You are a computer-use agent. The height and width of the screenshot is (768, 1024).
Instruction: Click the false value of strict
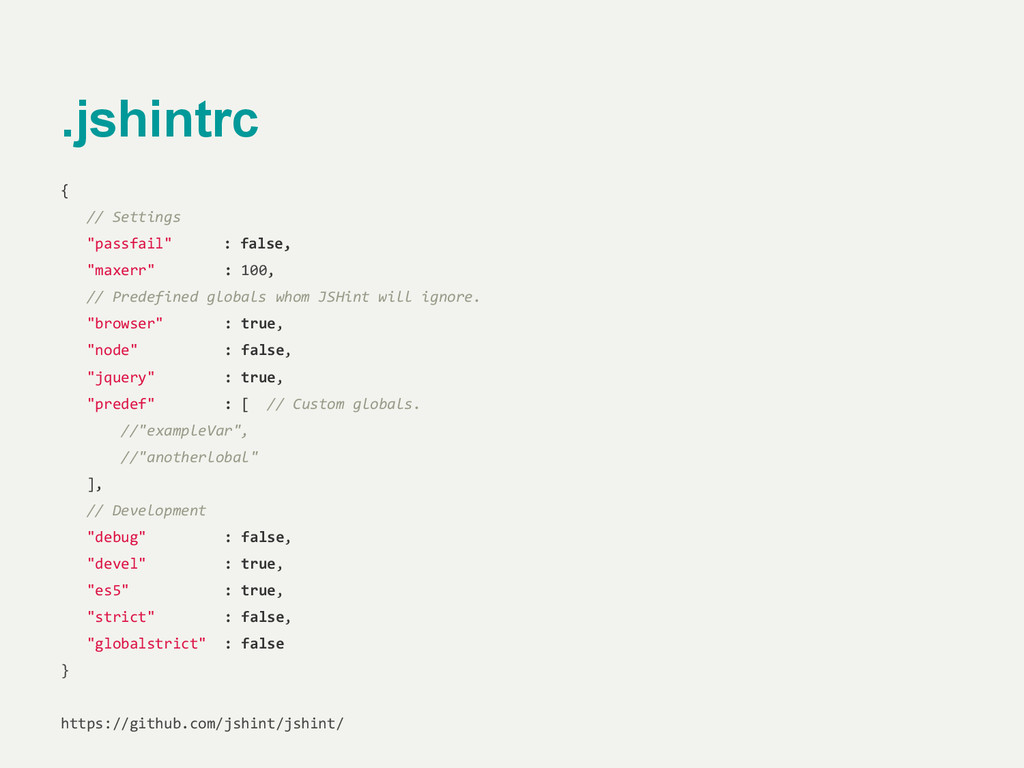[263, 617]
